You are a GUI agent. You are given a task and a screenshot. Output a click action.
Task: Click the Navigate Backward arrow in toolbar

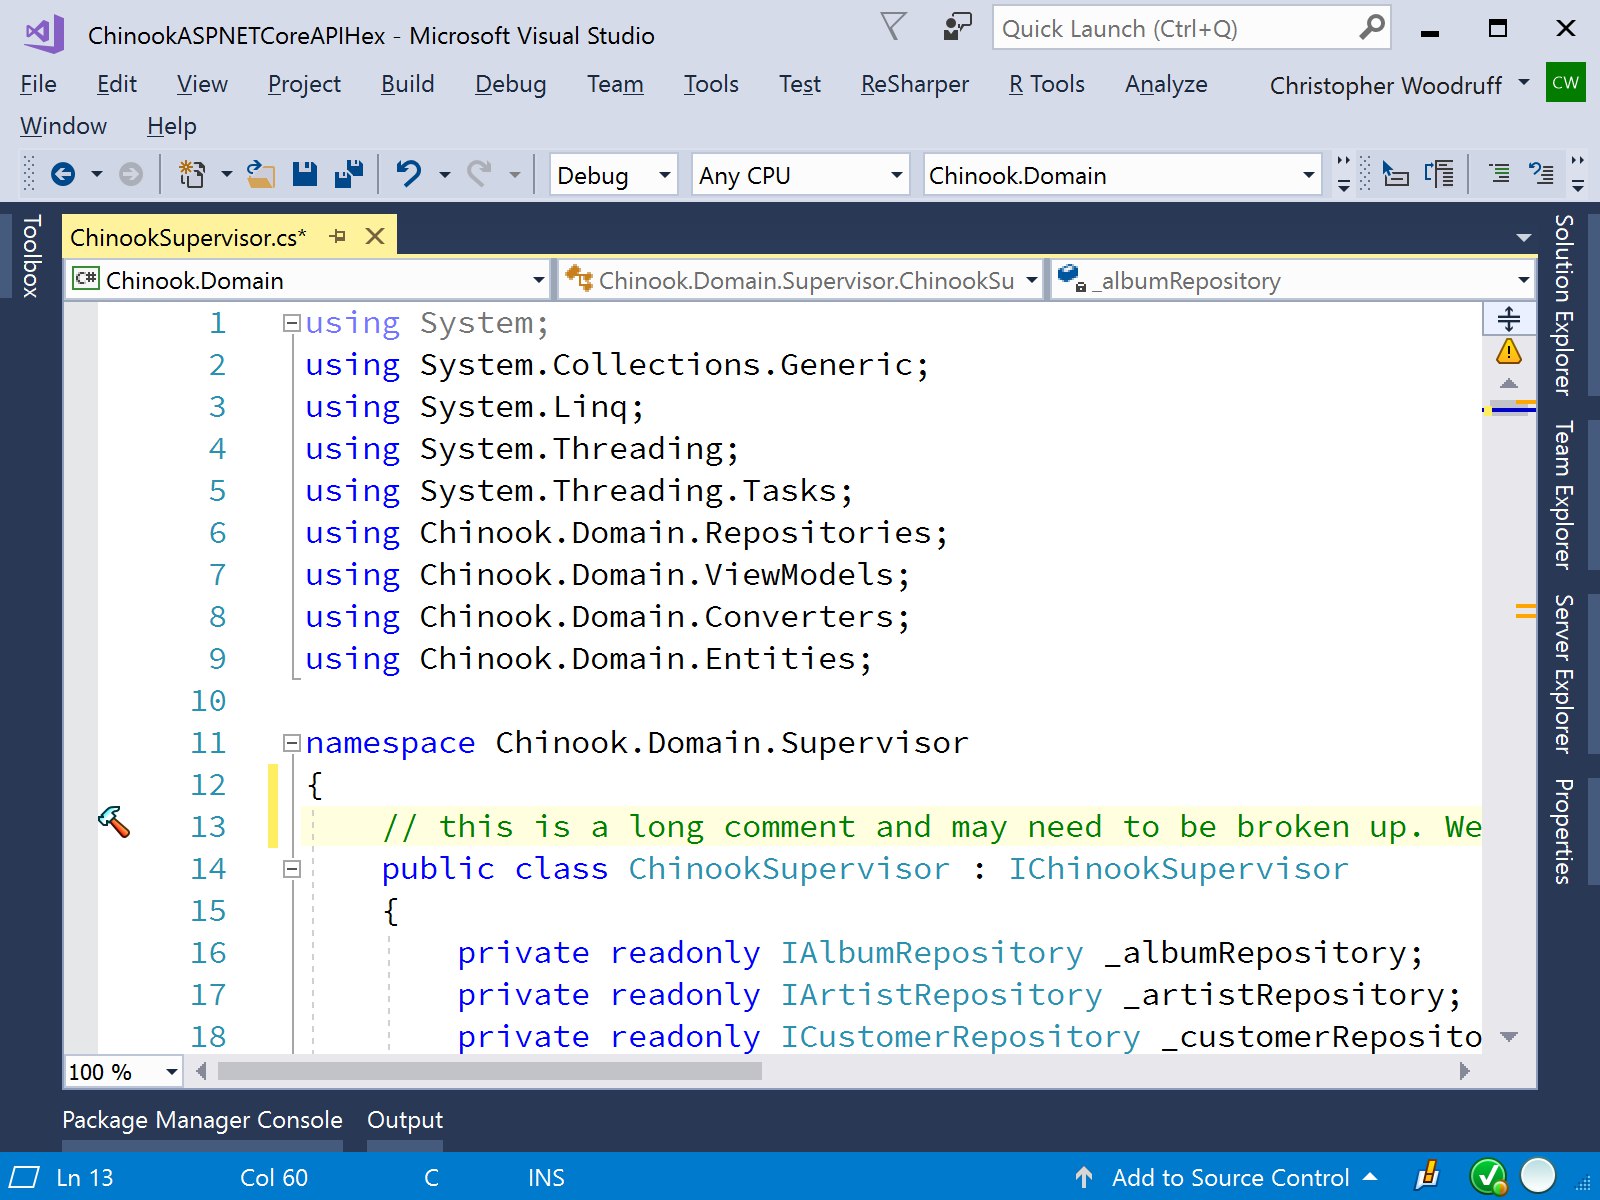[x=63, y=175]
